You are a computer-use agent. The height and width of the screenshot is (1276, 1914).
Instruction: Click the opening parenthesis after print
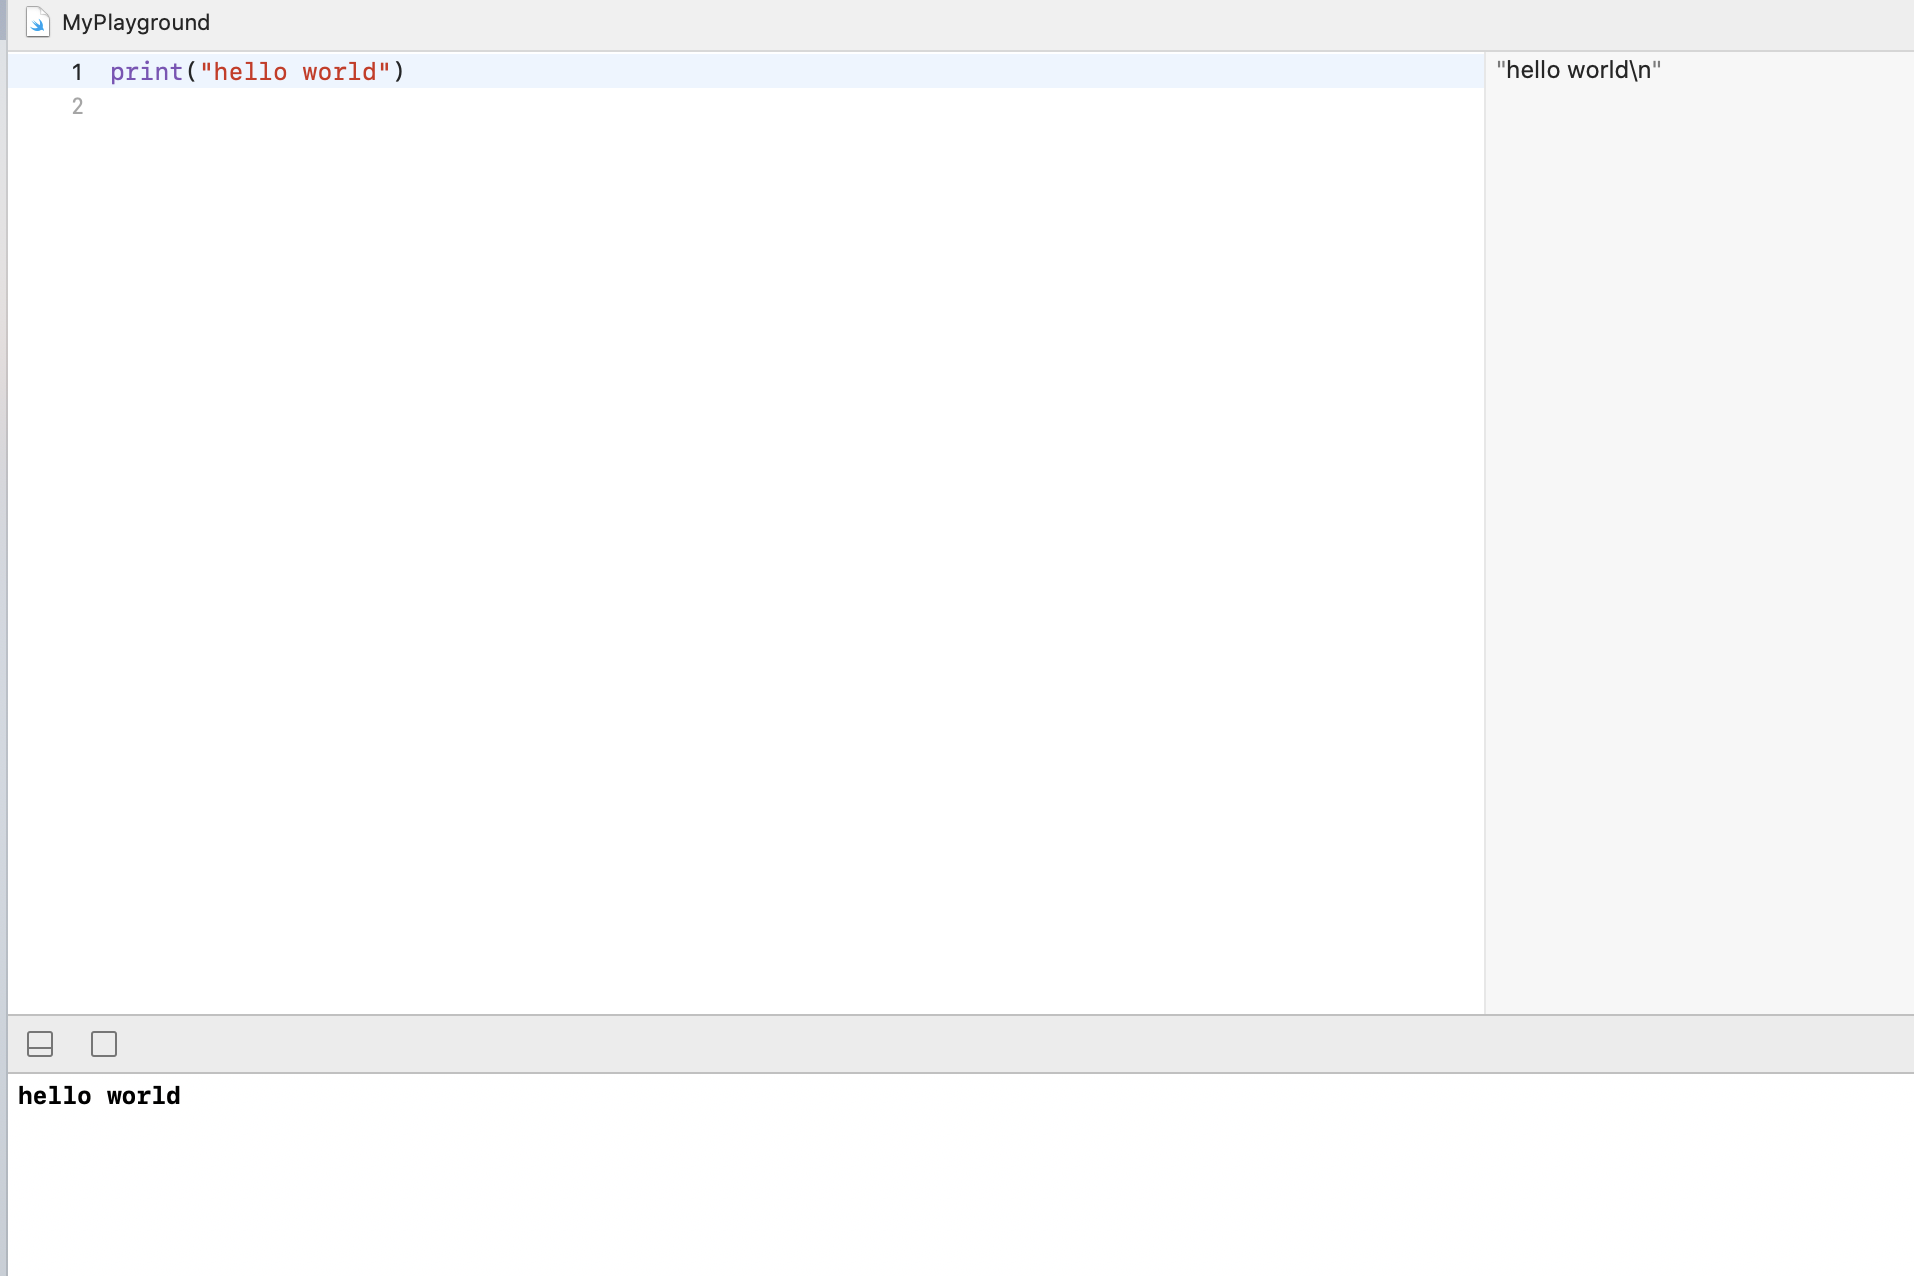click(x=191, y=72)
